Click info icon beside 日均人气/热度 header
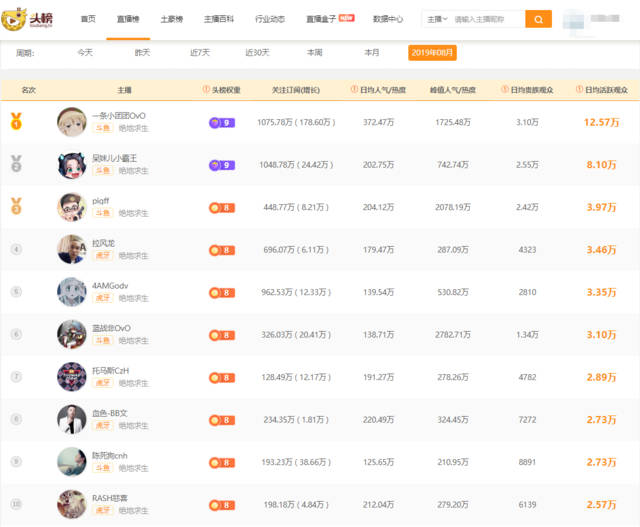The image size is (640, 527). tap(354, 89)
